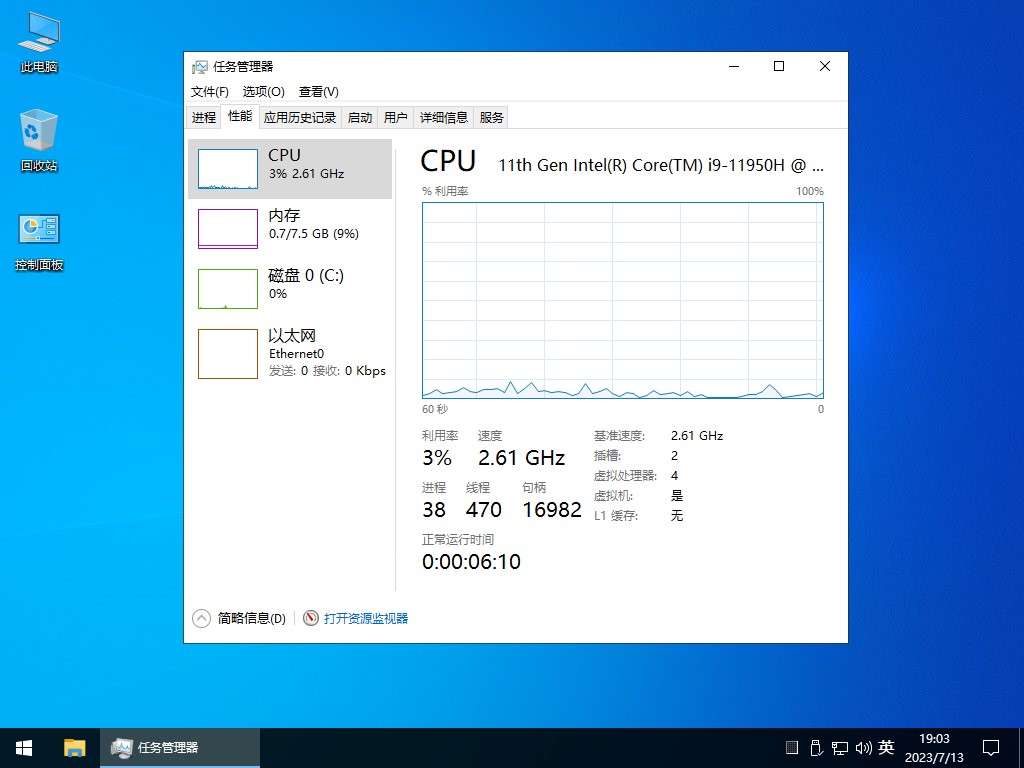Image resolution: width=1024 pixels, height=768 pixels.
Task: Close the Task Manager window
Action: point(825,66)
